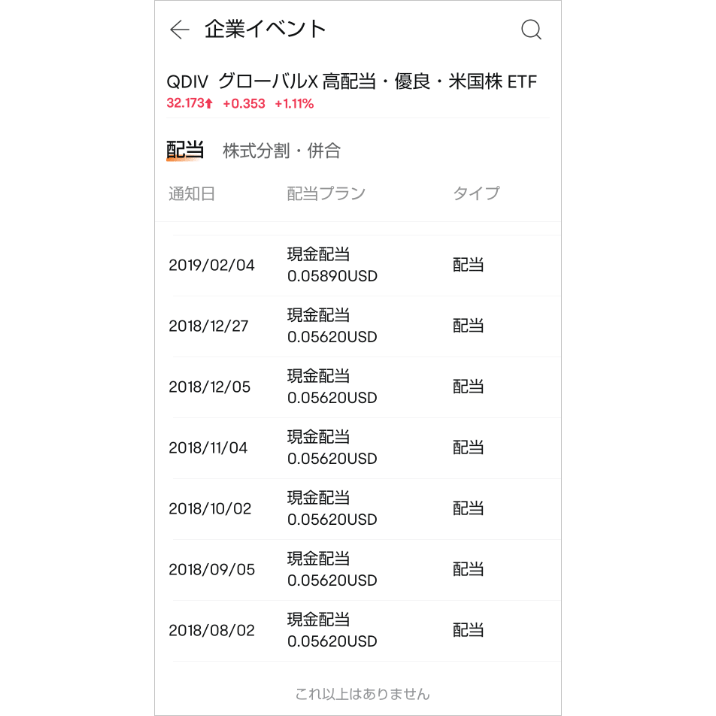Click the +0.353 price change
The height and width of the screenshot is (716, 716).
(244, 104)
